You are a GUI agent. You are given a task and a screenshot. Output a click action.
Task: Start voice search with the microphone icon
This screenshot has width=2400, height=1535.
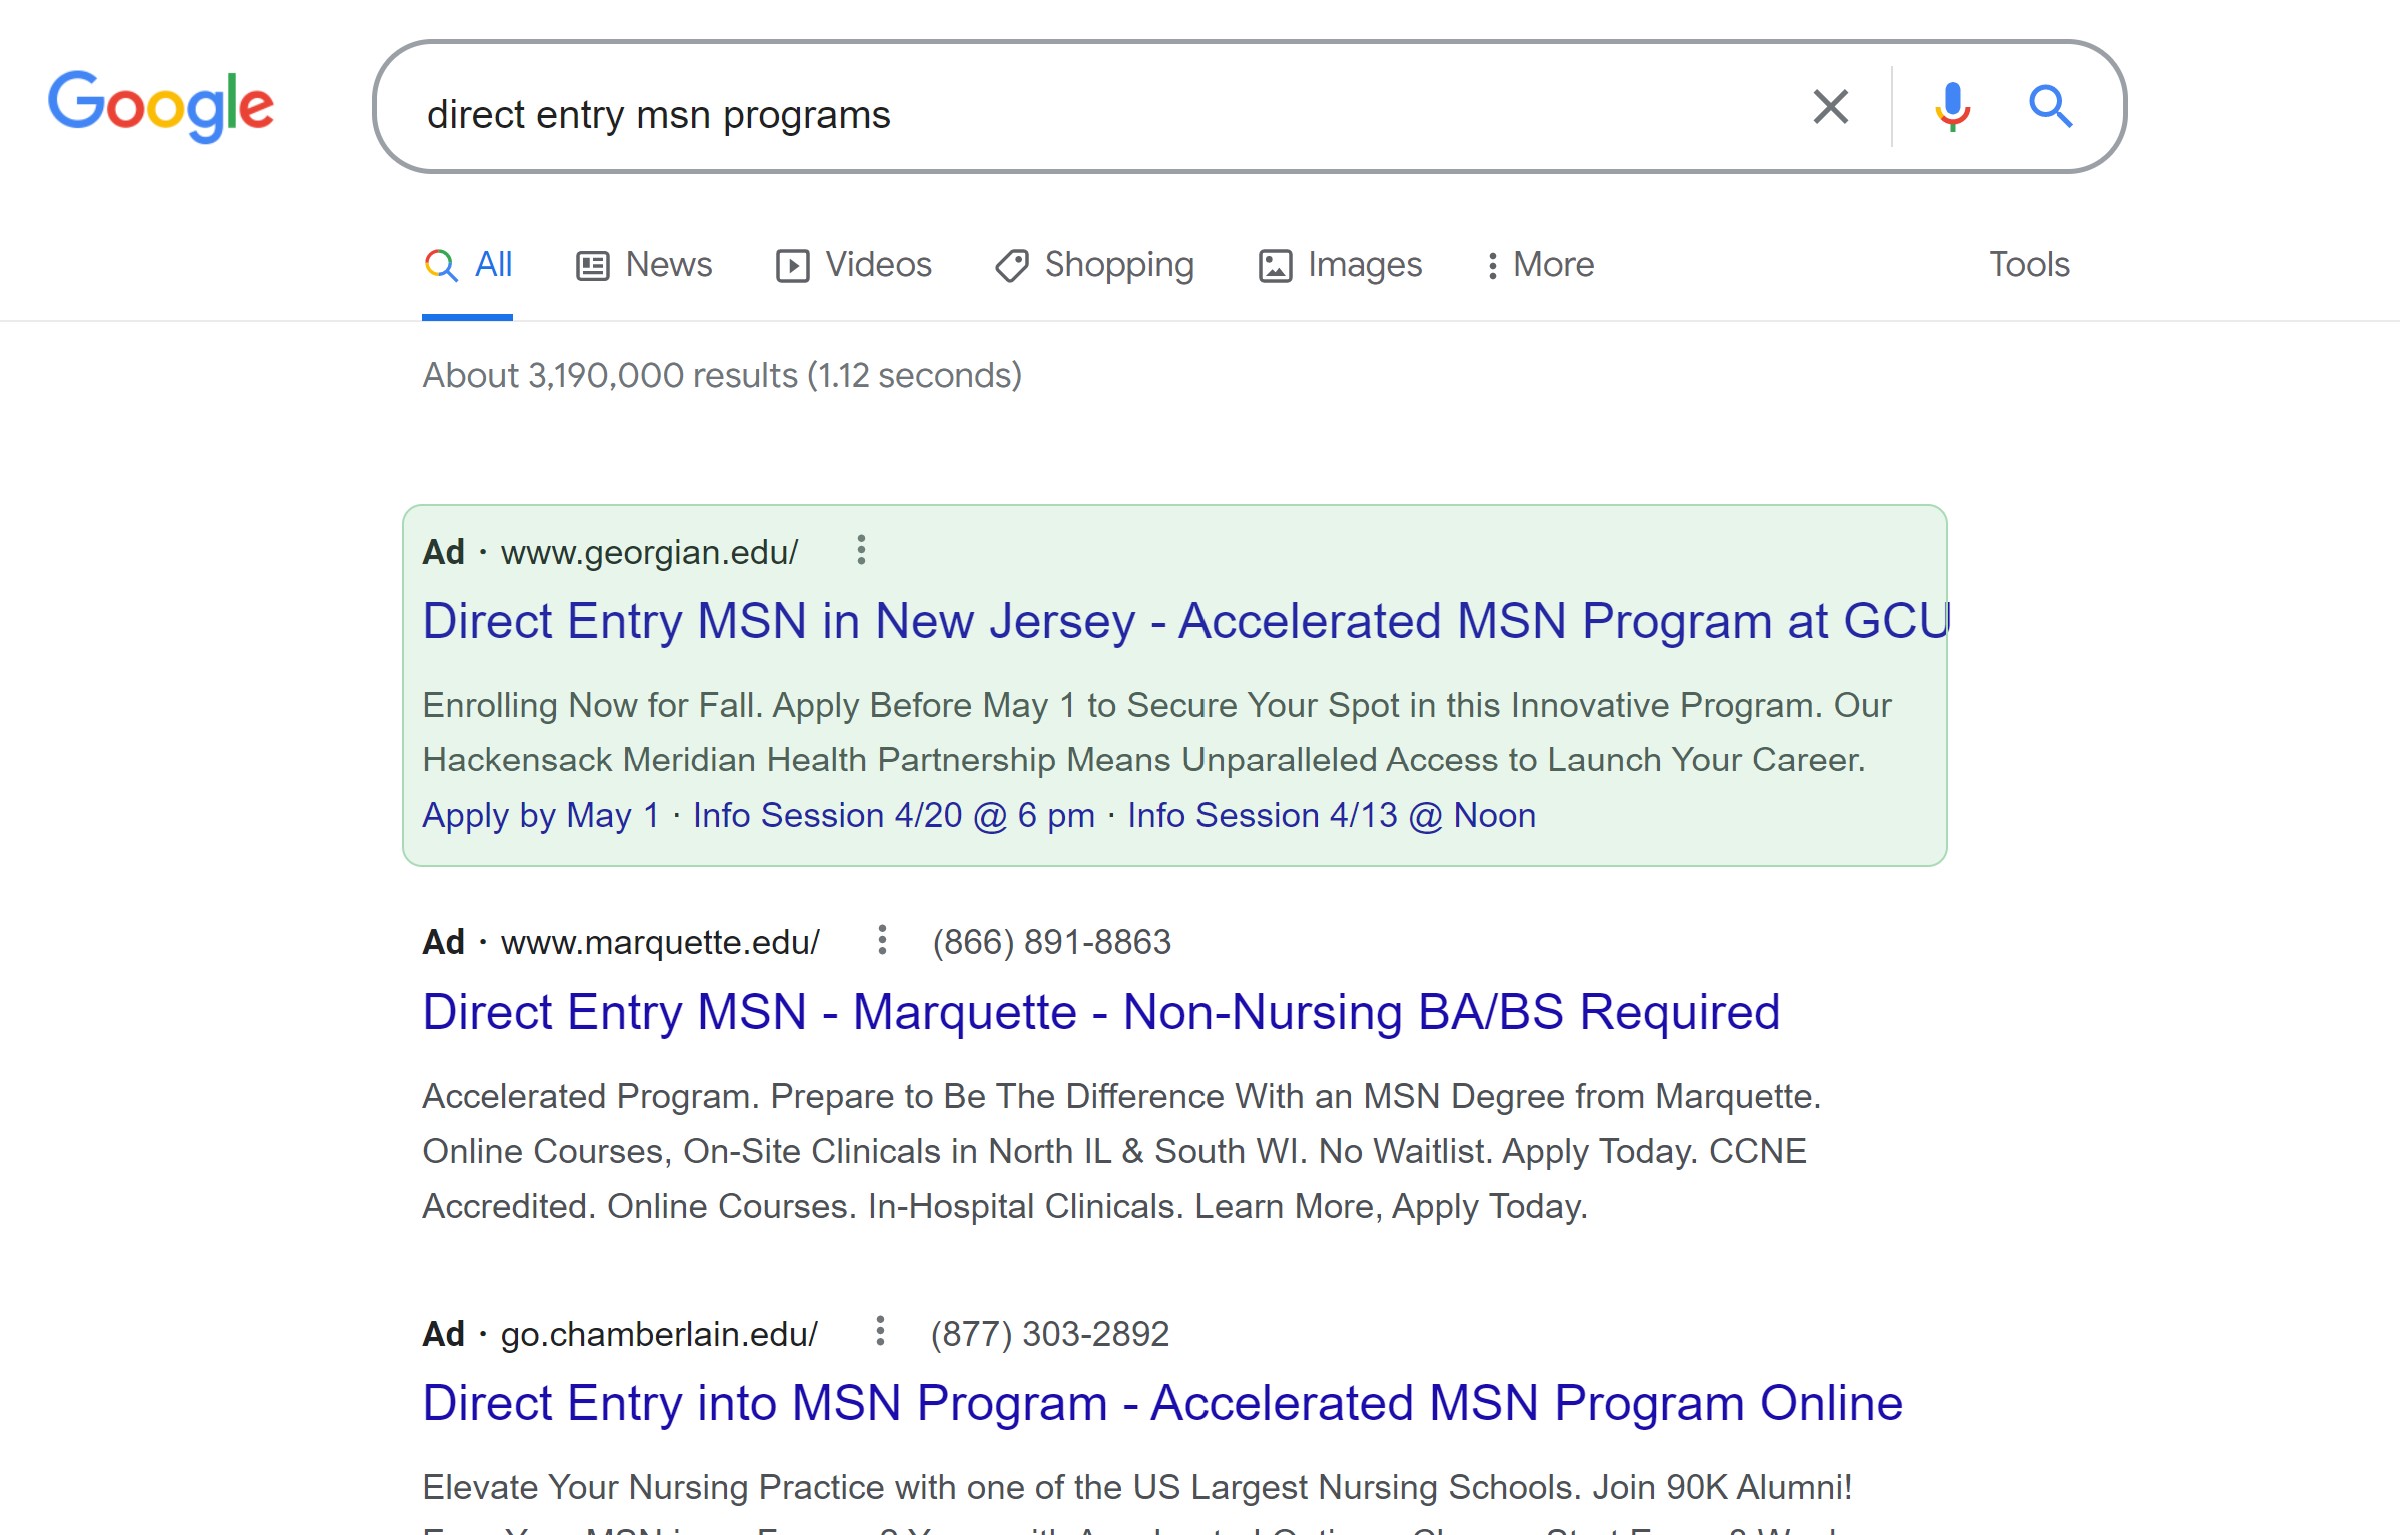click(1951, 107)
